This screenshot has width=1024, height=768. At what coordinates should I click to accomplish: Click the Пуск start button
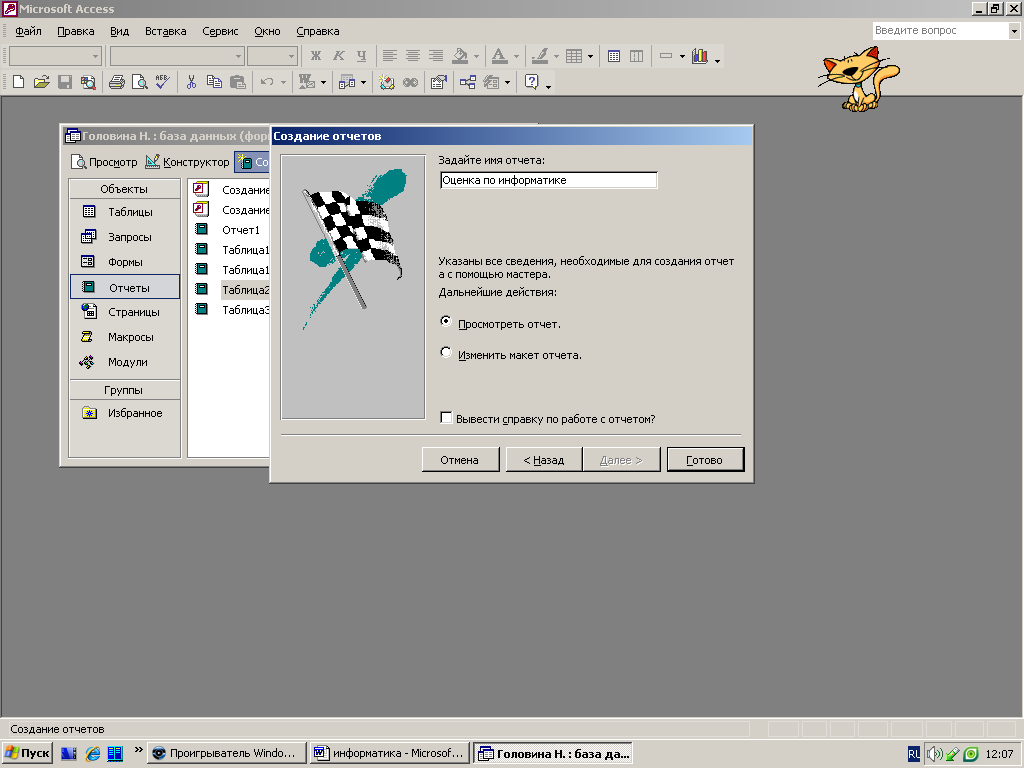pos(27,753)
